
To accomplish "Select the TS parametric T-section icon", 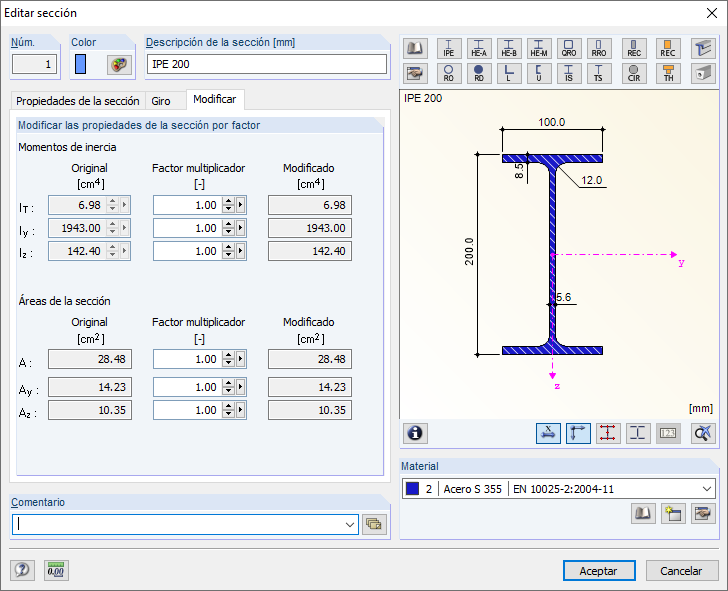I will [598, 73].
